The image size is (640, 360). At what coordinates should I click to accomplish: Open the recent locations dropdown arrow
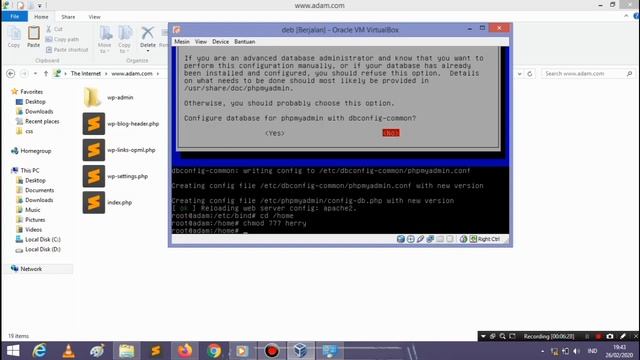coord(36,73)
